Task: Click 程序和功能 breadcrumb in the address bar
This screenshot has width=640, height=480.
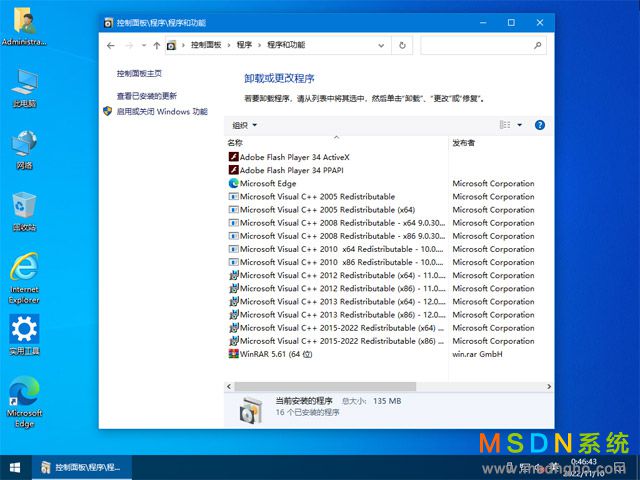Action: click(286, 45)
